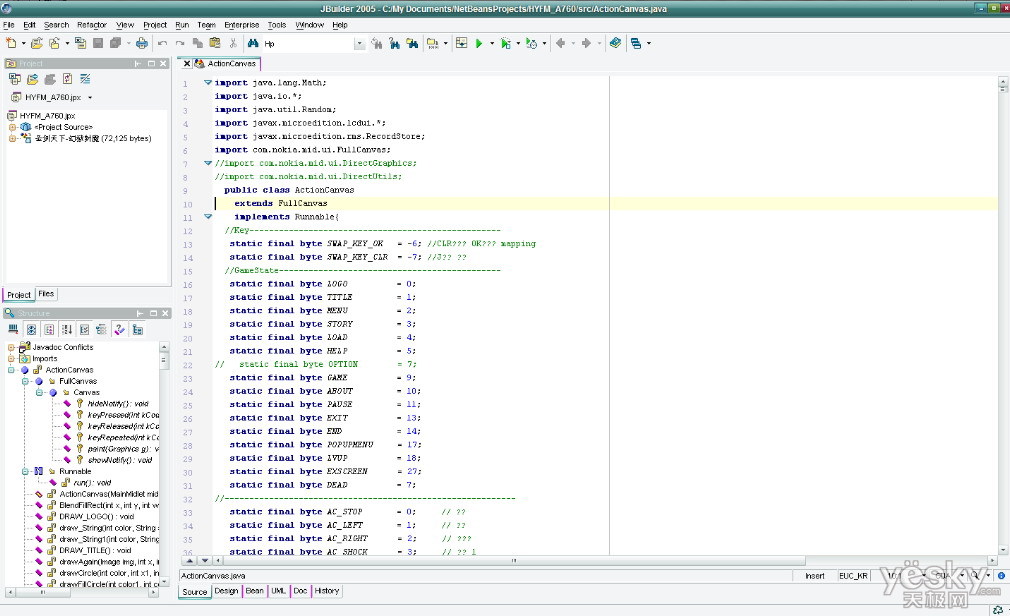Click the Structure pane vertical scrollbar
Viewport: 1010px width, 616px height.
164,465
